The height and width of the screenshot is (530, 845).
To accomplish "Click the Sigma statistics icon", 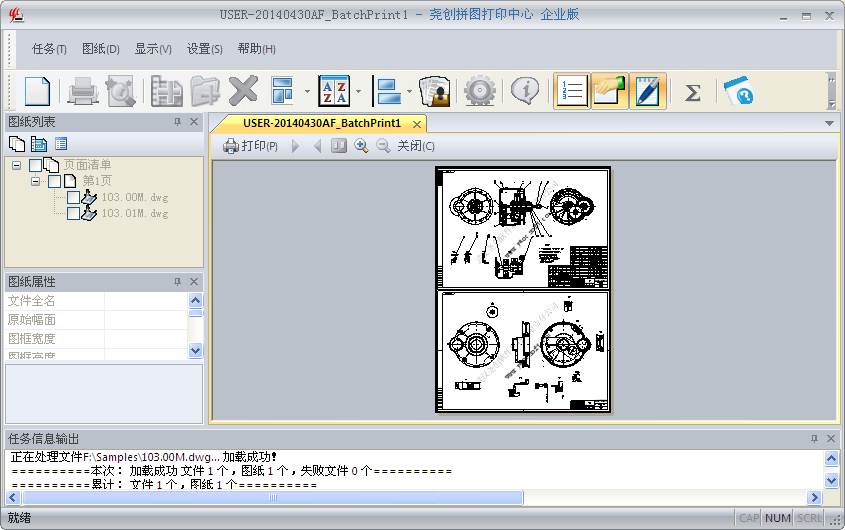I will (x=692, y=92).
